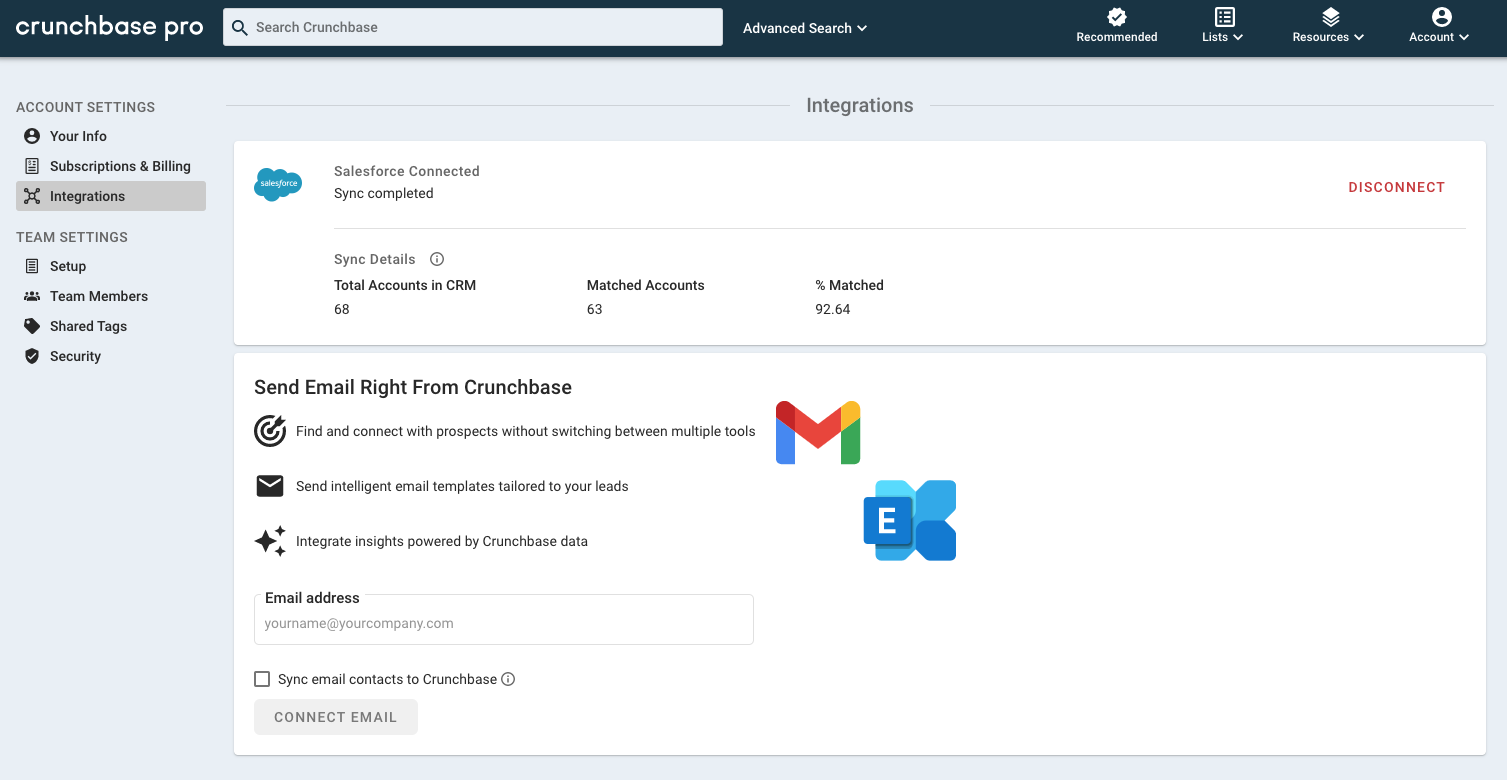Click the sparkle insights icon
The height and width of the screenshot is (780, 1507).
coord(270,541)
